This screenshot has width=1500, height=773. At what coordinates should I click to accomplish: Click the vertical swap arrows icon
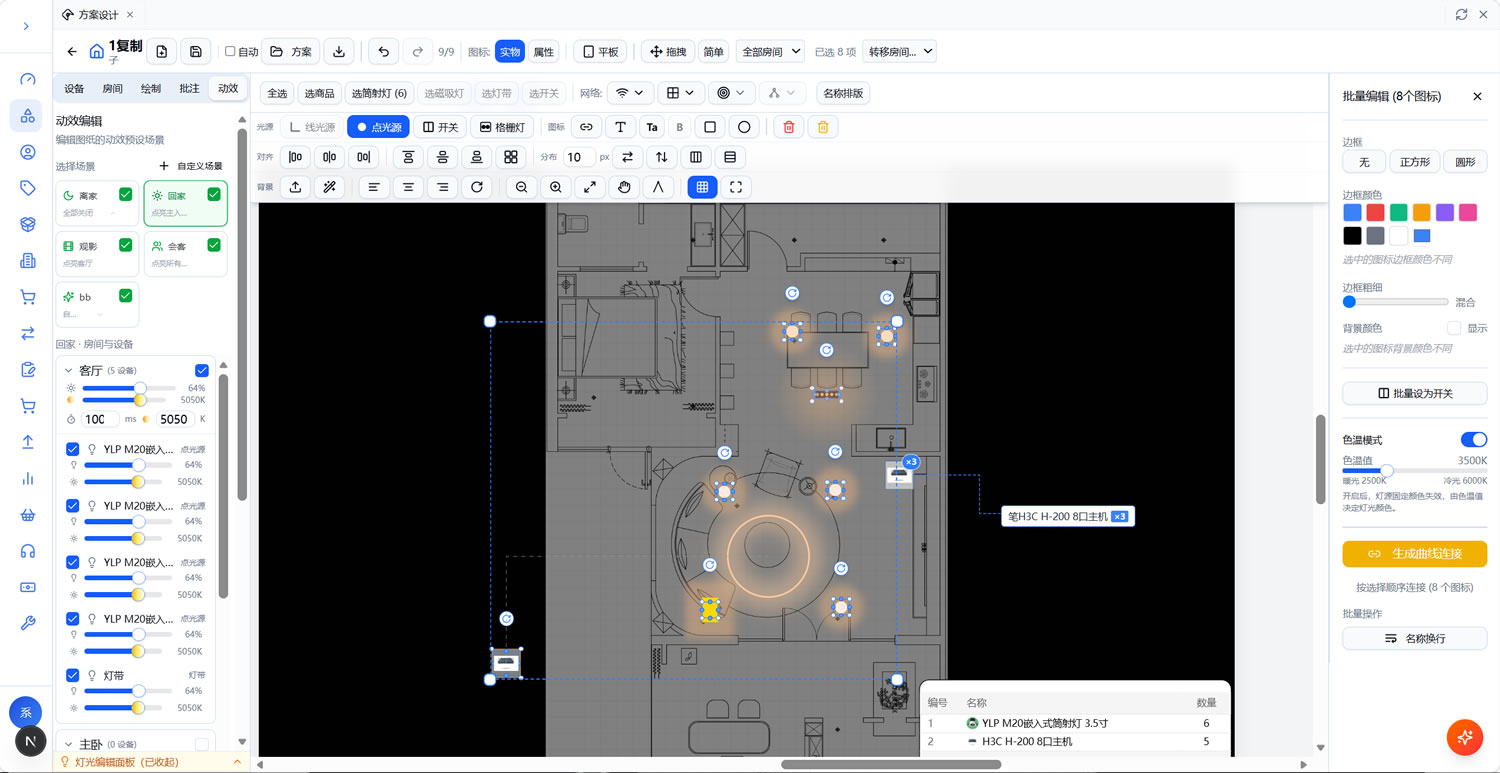662,157
